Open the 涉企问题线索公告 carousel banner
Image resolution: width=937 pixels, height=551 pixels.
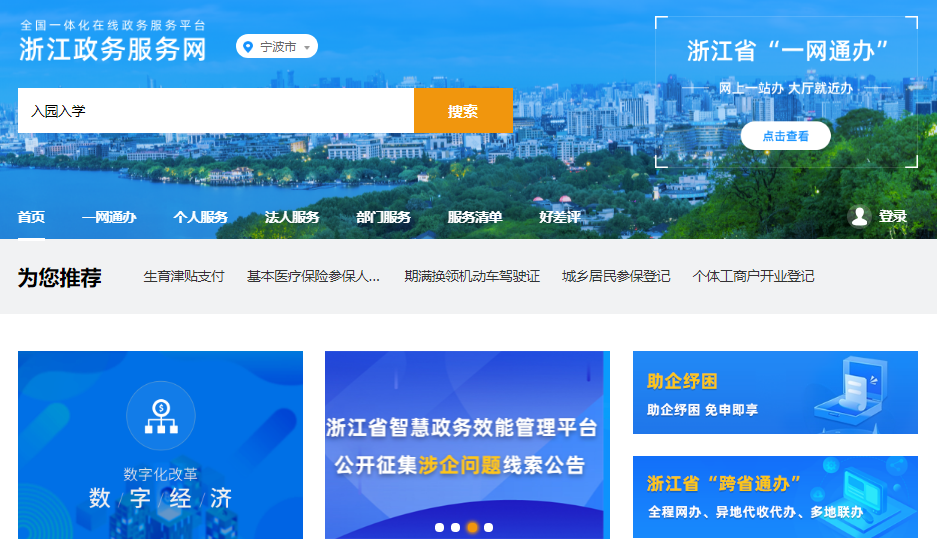[467, 445]
